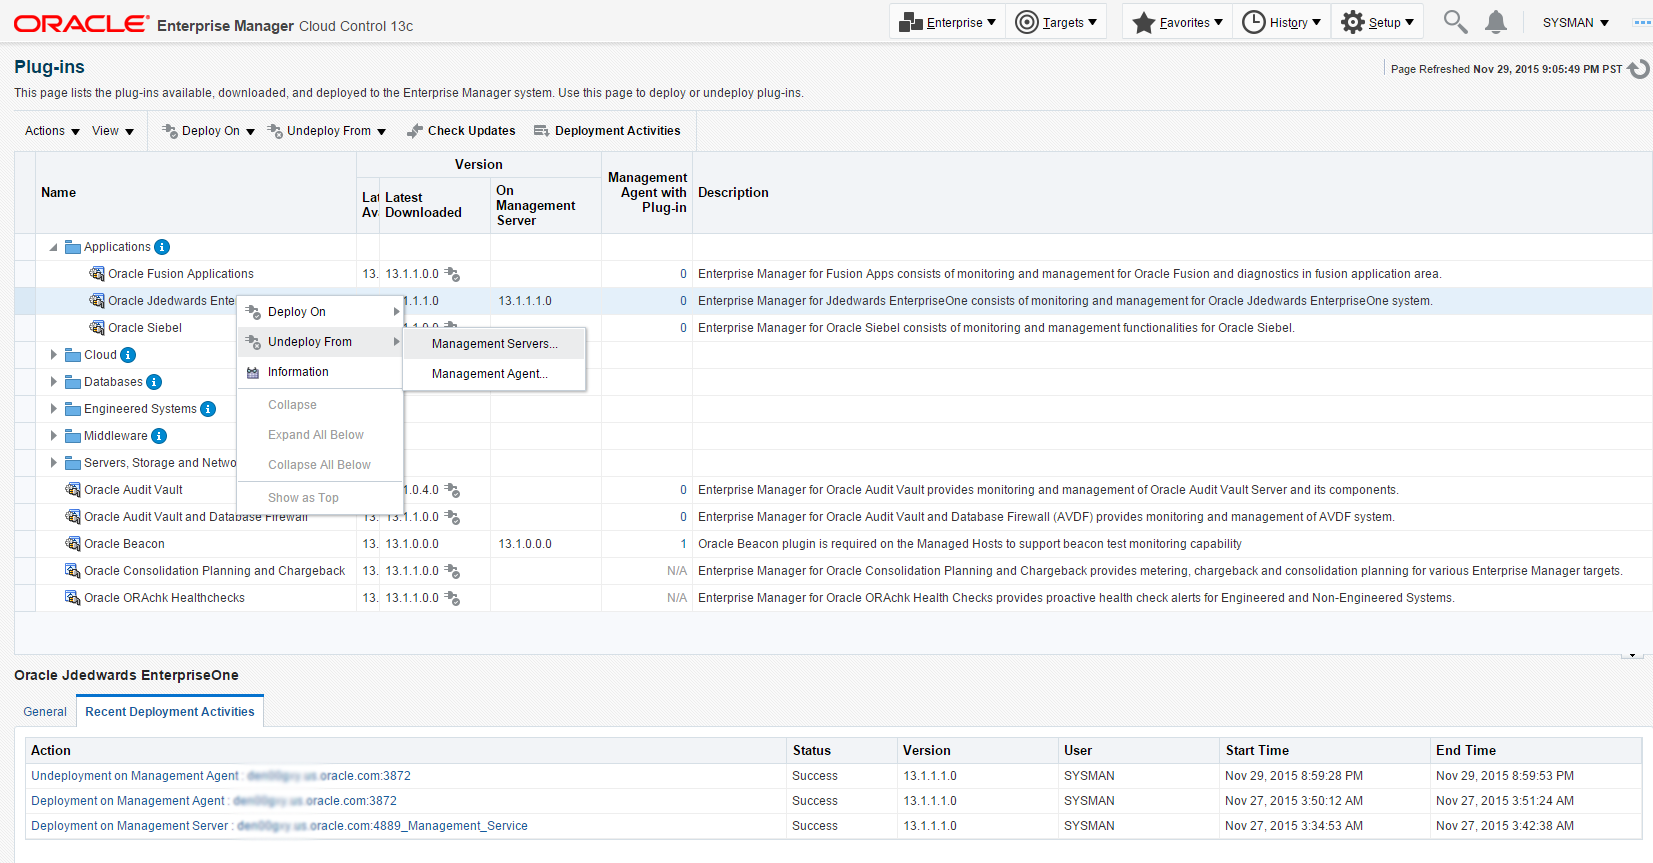
Task: Collapse the Applications folder node
Action: click(54, 247)
